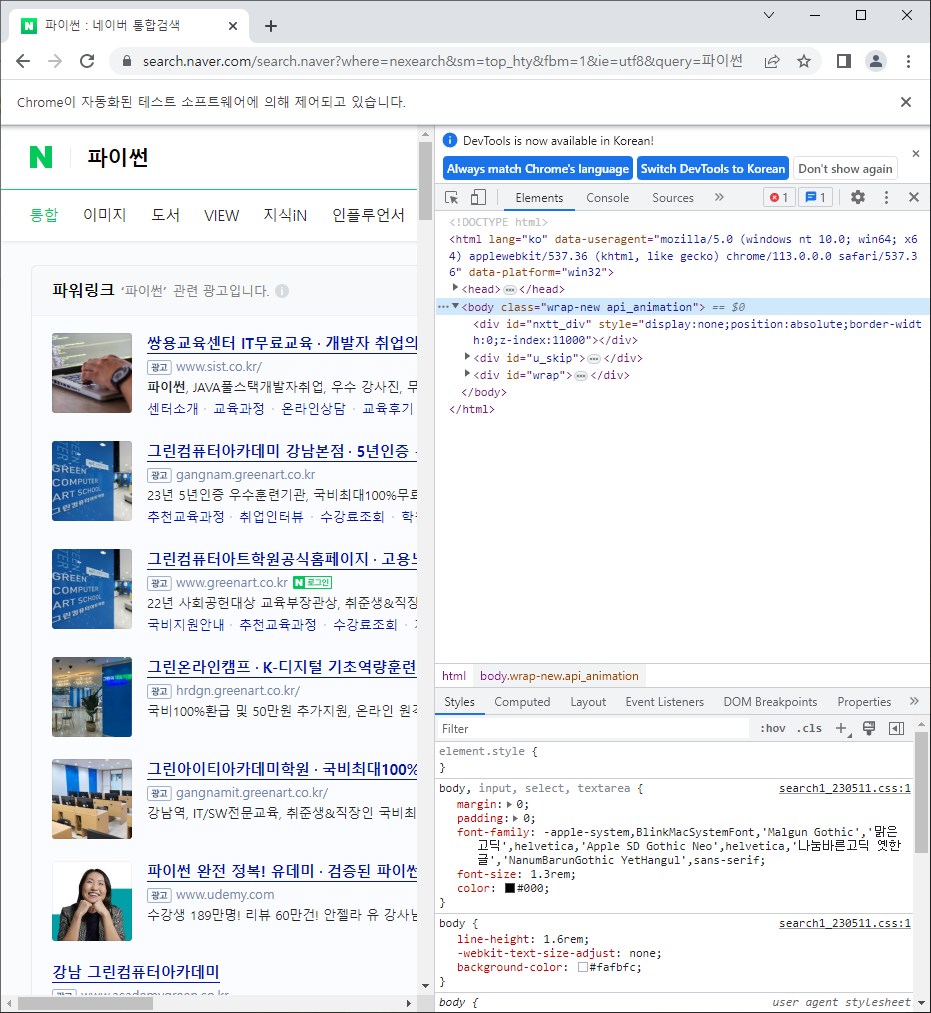Toggle :hov element state panel
The height and width of the screenshot is (1013, 931).
click(773, 728)
